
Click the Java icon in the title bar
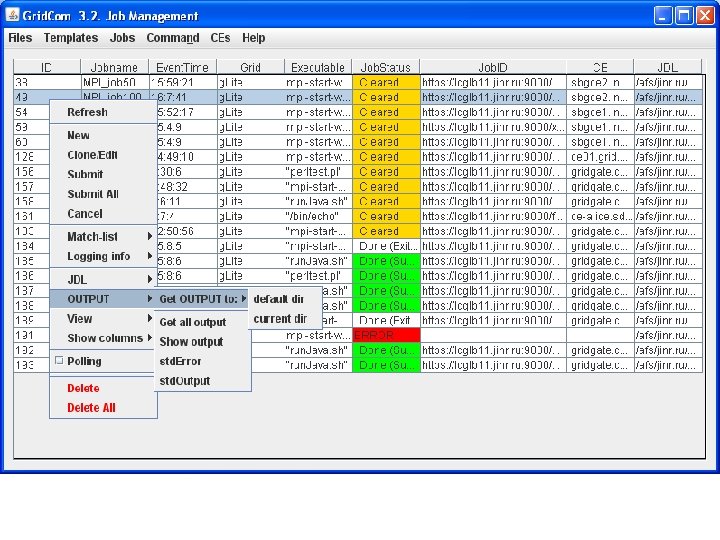tap(12, 15)
